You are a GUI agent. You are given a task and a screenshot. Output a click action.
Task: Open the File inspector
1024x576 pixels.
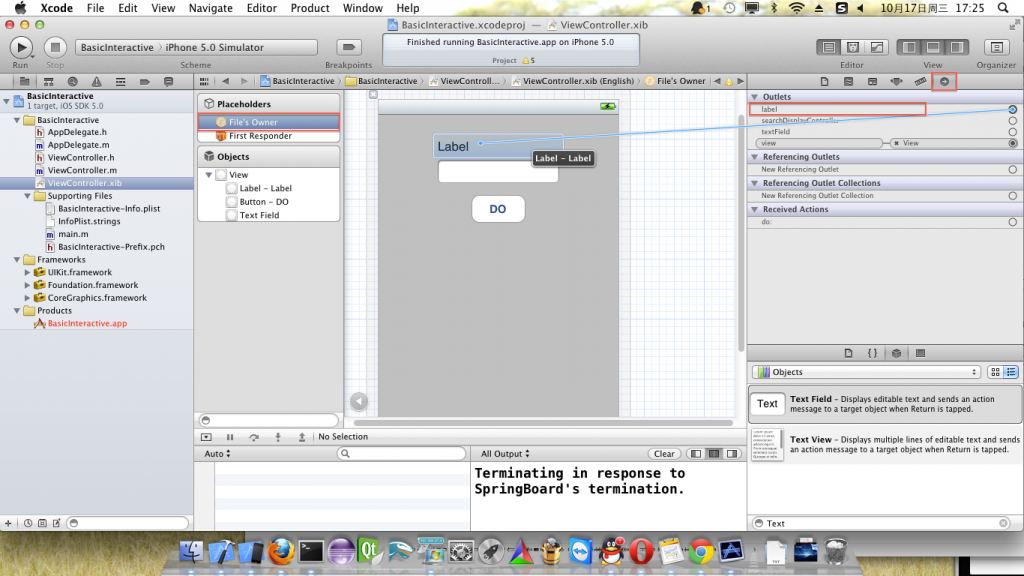point(824,82)
